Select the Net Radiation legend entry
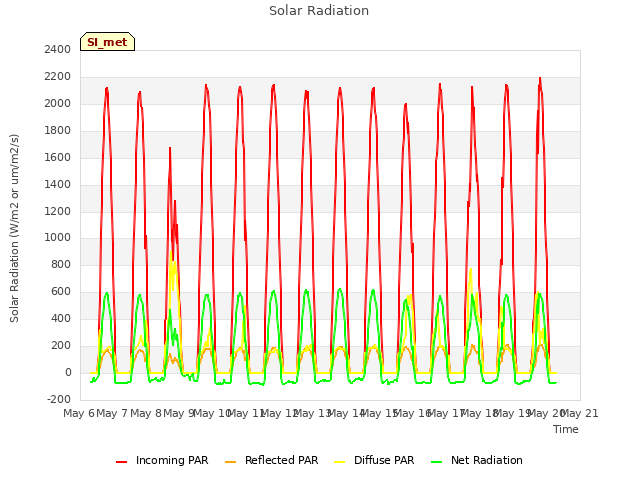The width and height of the screenshot is (640, 480). 477,460
